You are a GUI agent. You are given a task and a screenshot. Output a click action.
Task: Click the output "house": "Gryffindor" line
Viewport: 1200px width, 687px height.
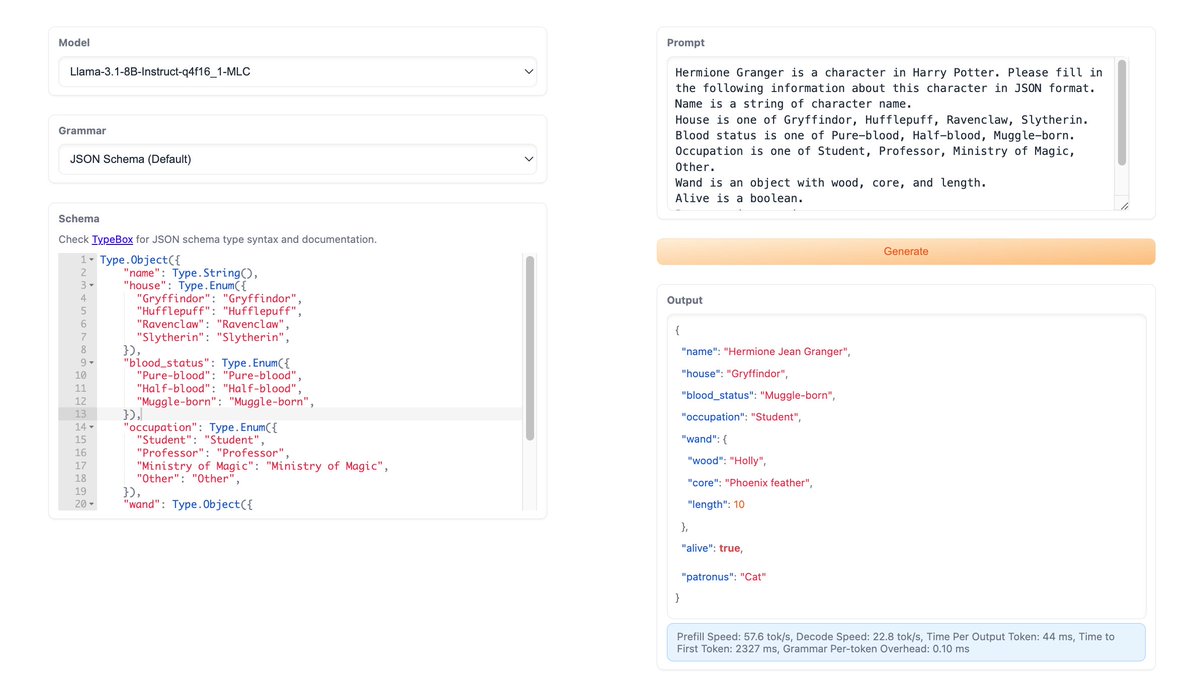(x=735, y=374)
